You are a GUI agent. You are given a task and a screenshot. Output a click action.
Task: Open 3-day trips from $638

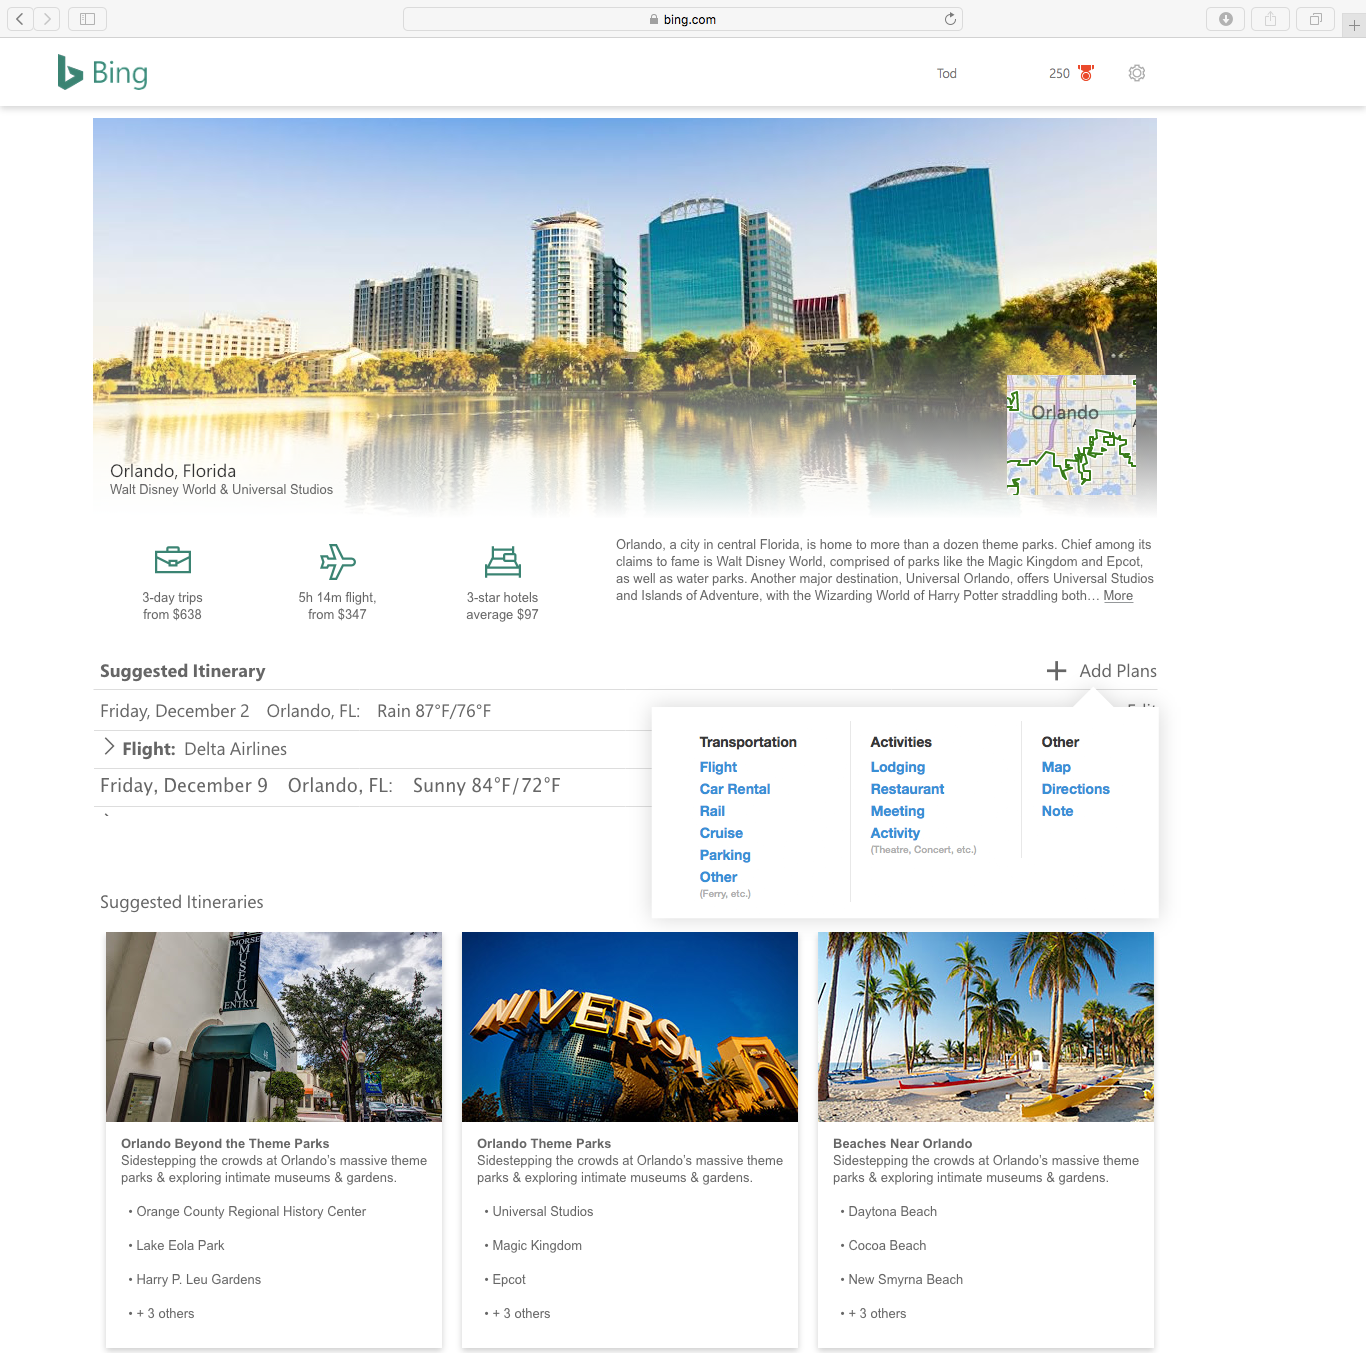[172, 606]
